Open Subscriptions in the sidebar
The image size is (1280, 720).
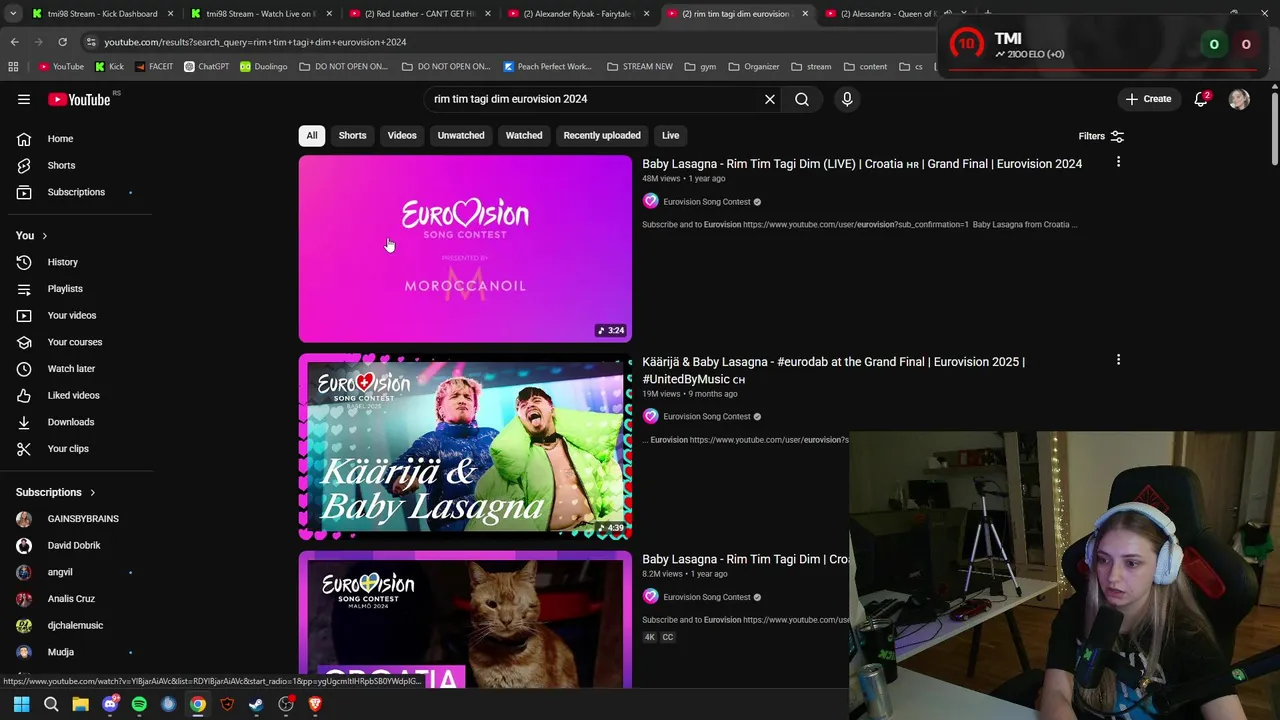[76, 192]
